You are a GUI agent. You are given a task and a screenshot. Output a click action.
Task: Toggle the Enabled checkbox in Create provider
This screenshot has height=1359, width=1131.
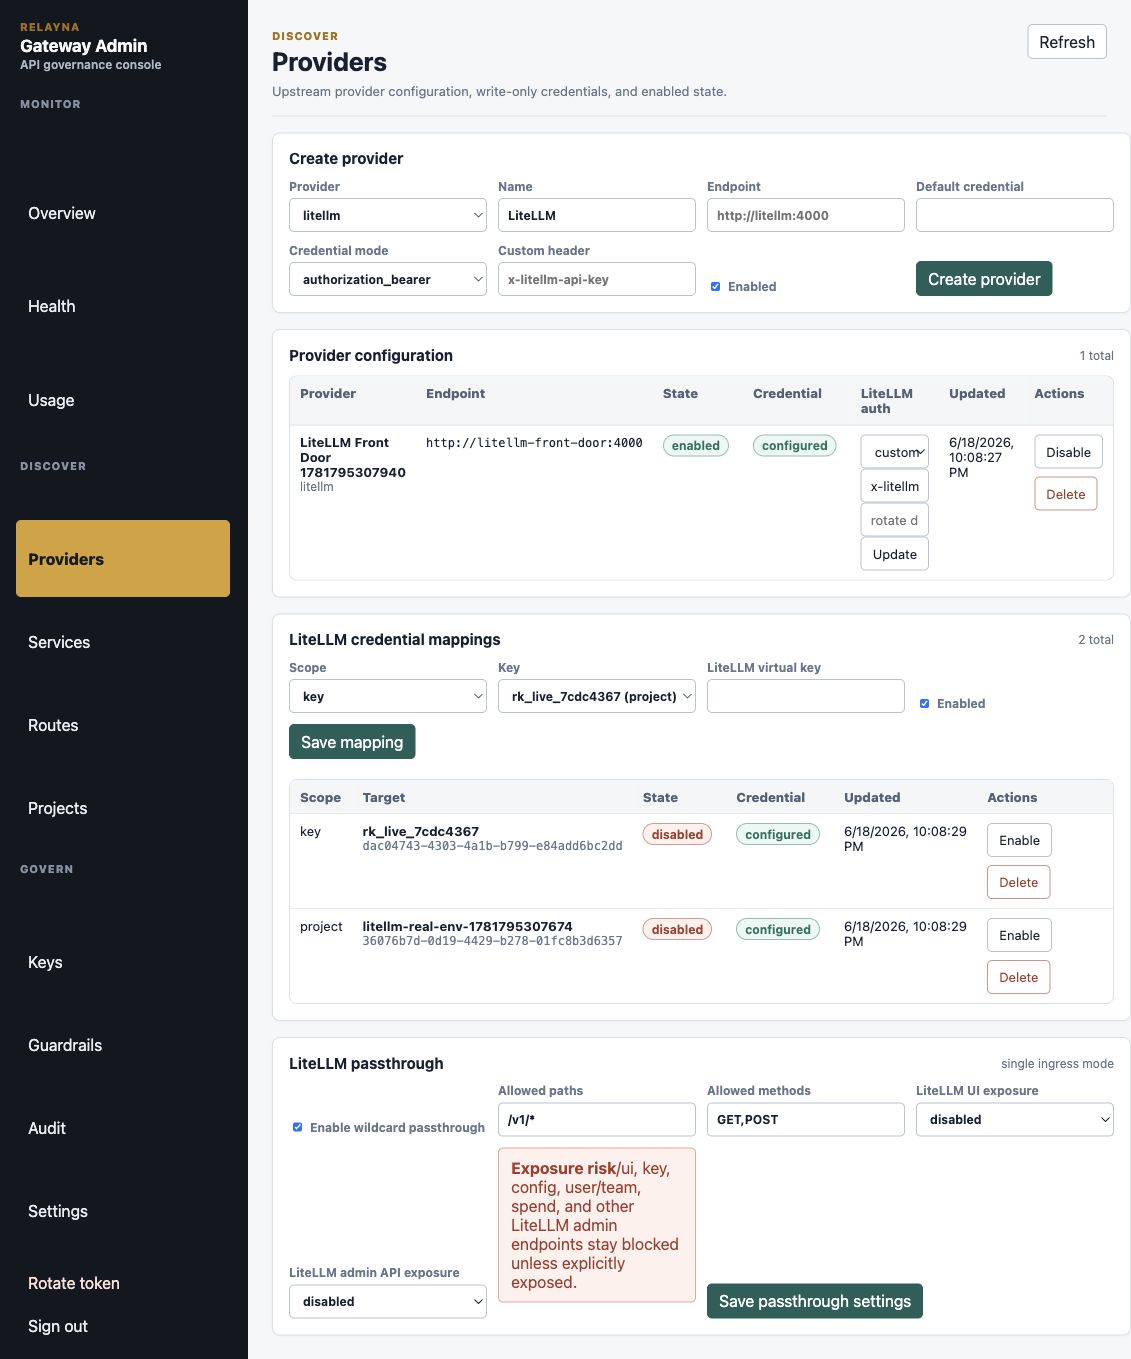coord(715,287)
